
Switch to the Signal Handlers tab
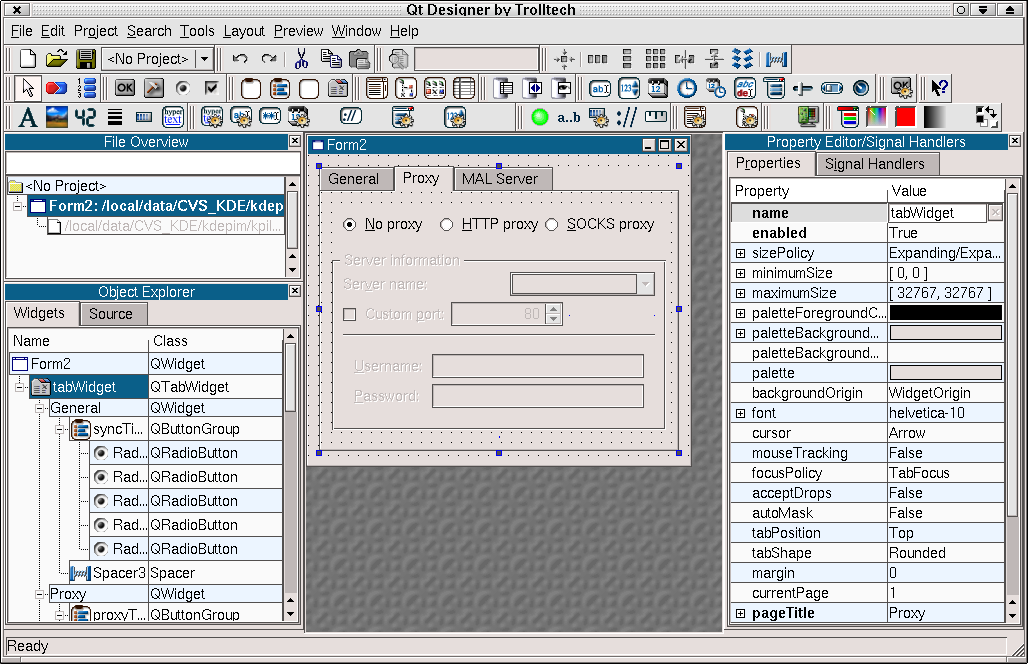(874, 164)
